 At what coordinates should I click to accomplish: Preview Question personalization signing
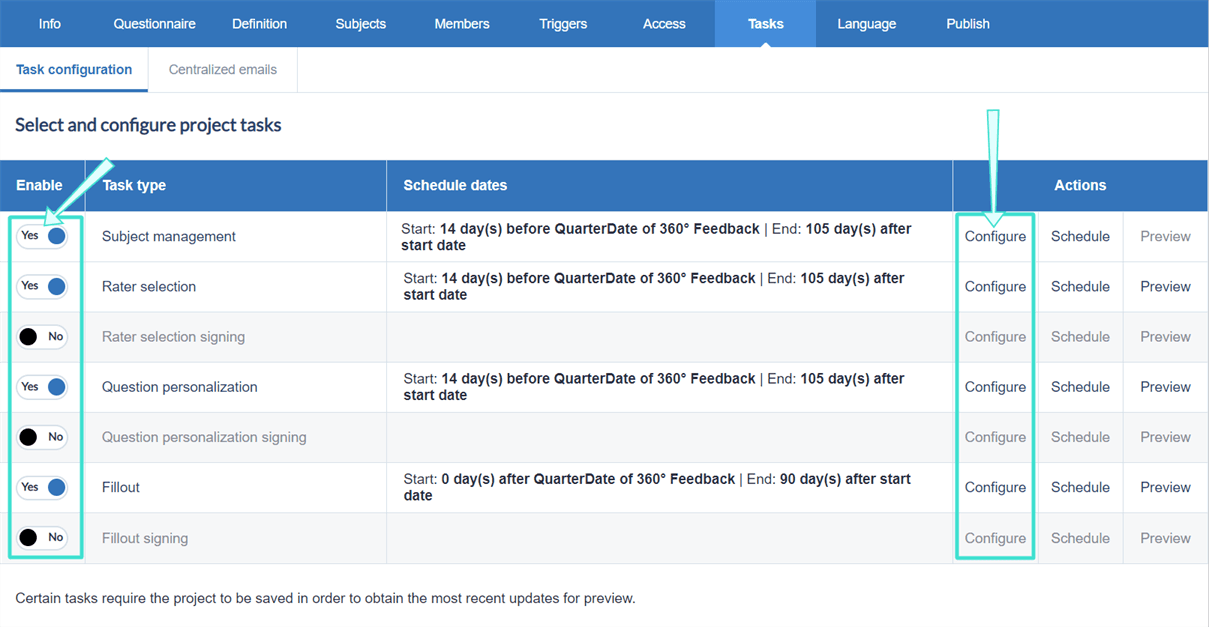click(x=1165, y=437)
